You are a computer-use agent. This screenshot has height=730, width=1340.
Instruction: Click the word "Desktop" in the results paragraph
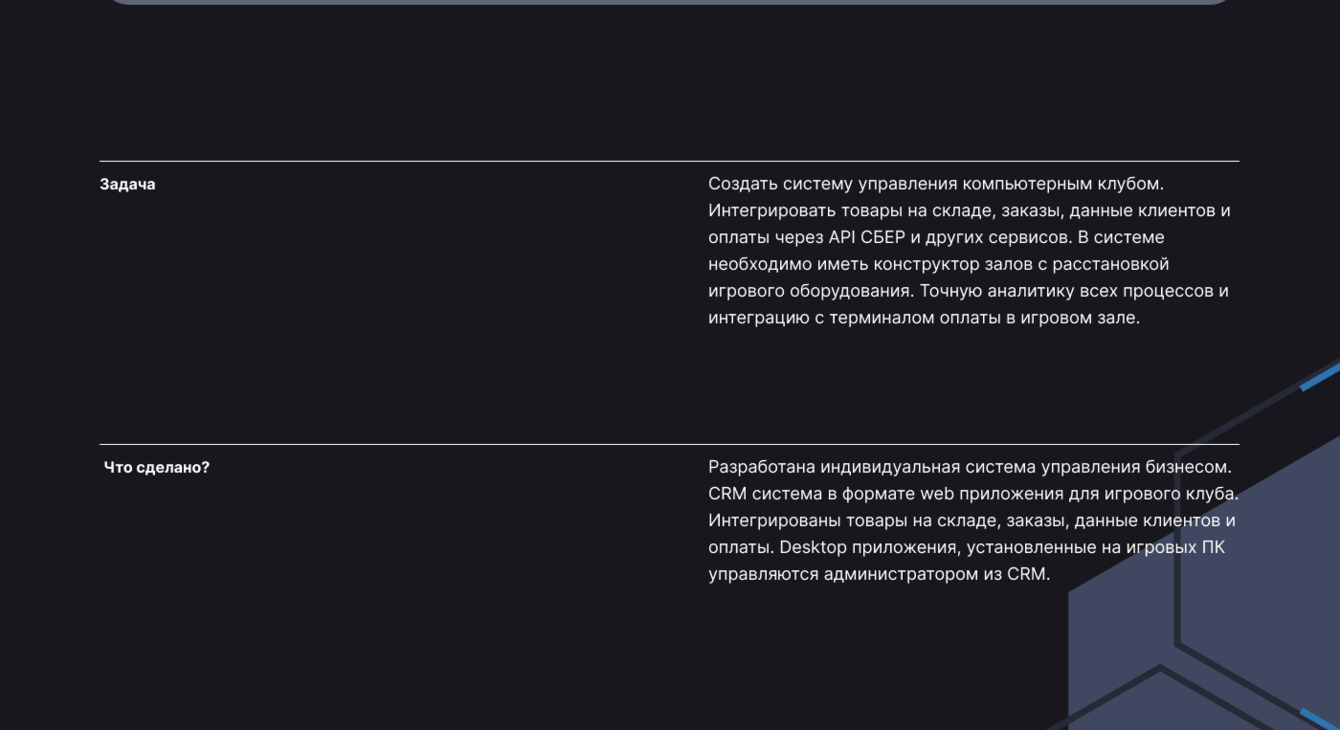812,547
